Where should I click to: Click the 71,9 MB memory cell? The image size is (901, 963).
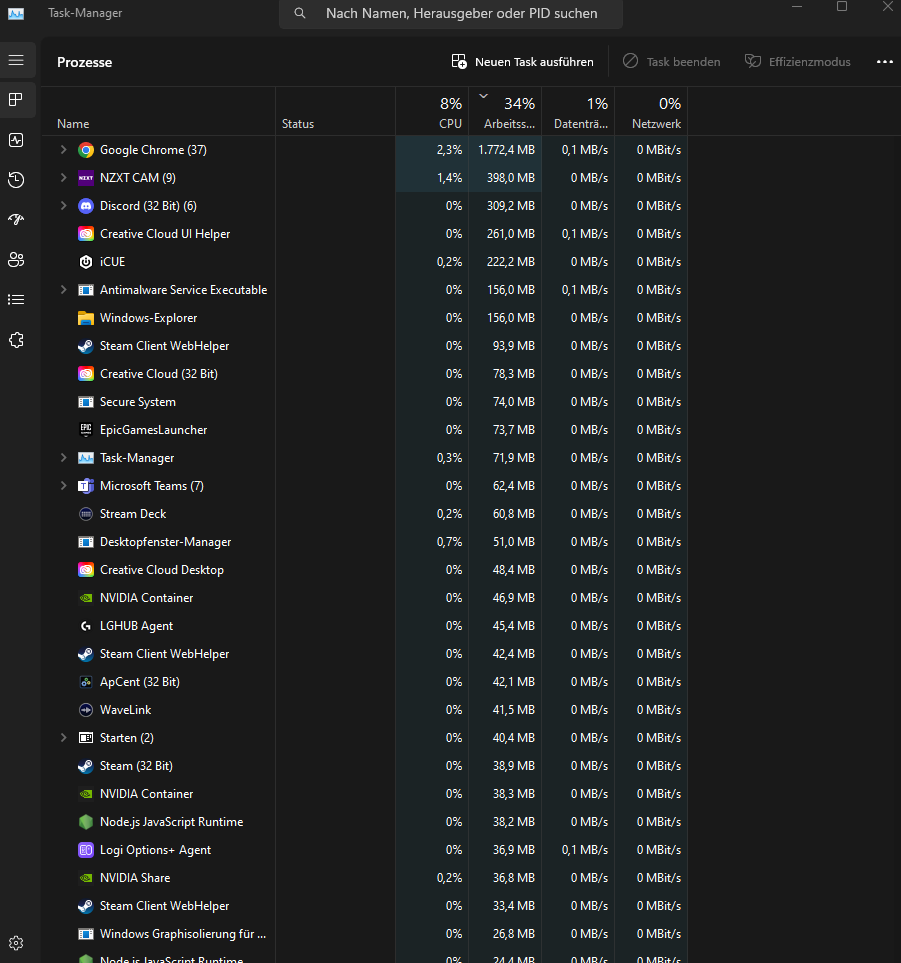point(505,458)
